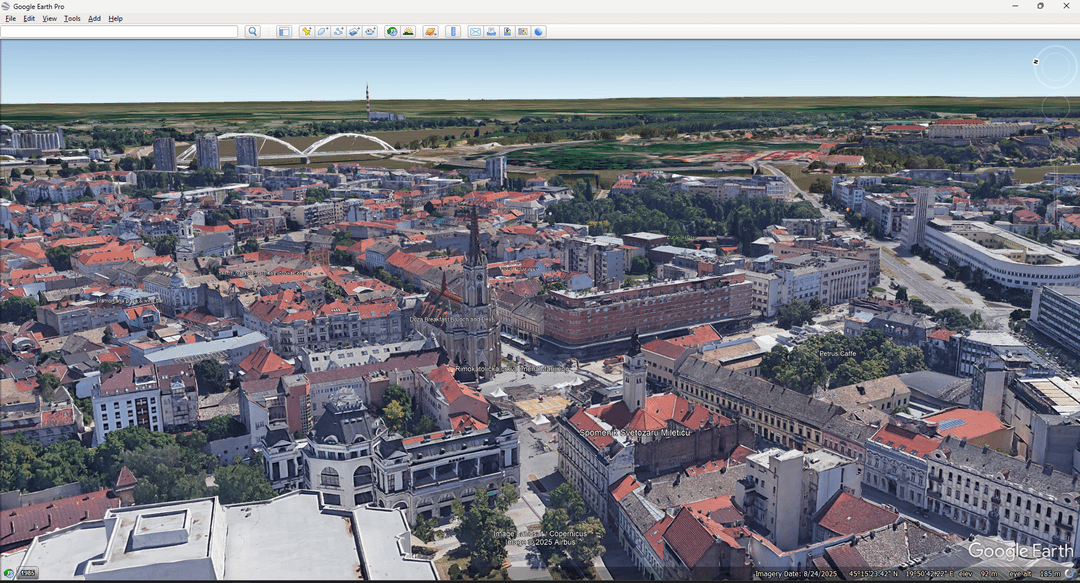Click in the search input field
The width and height of the screenshot is (1080, 583).
point(120,32)
